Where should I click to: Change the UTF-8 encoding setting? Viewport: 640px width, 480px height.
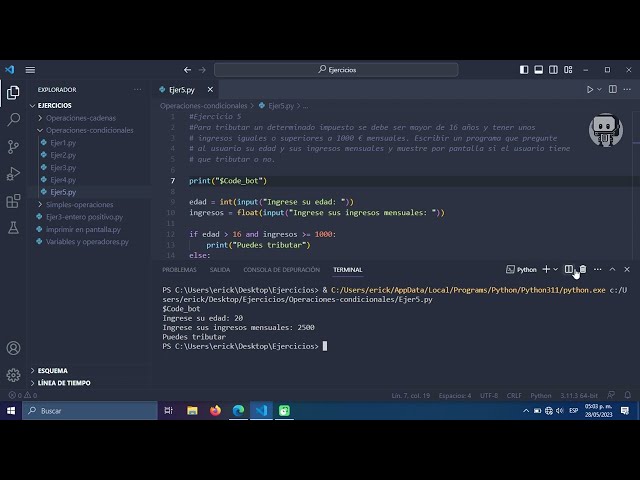click(489, 396)
